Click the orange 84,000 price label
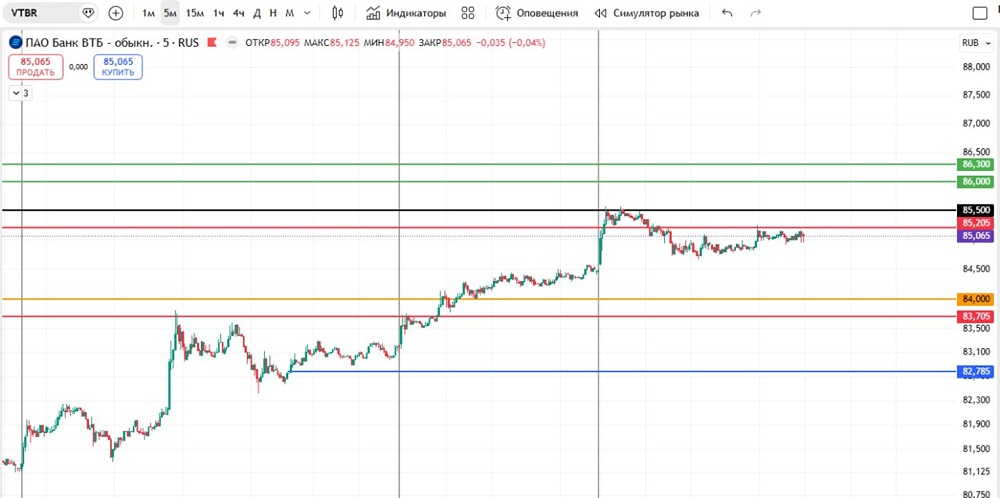 click(x=976, y=299)
